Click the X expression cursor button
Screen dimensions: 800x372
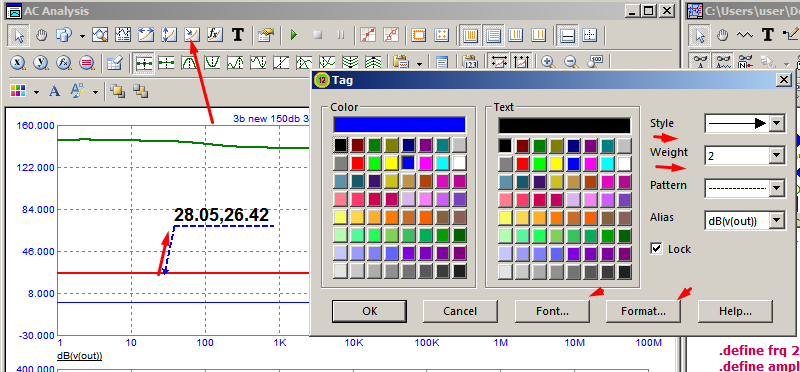[x=18, y=63]
